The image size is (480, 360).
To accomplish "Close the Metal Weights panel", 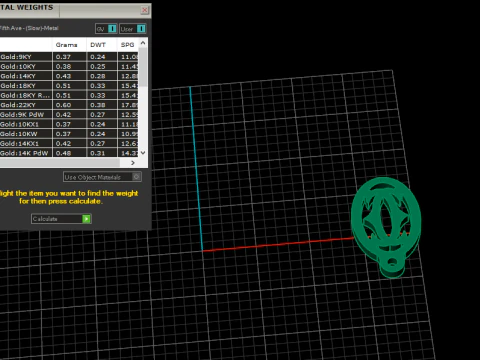I will (x=145, y=10).
